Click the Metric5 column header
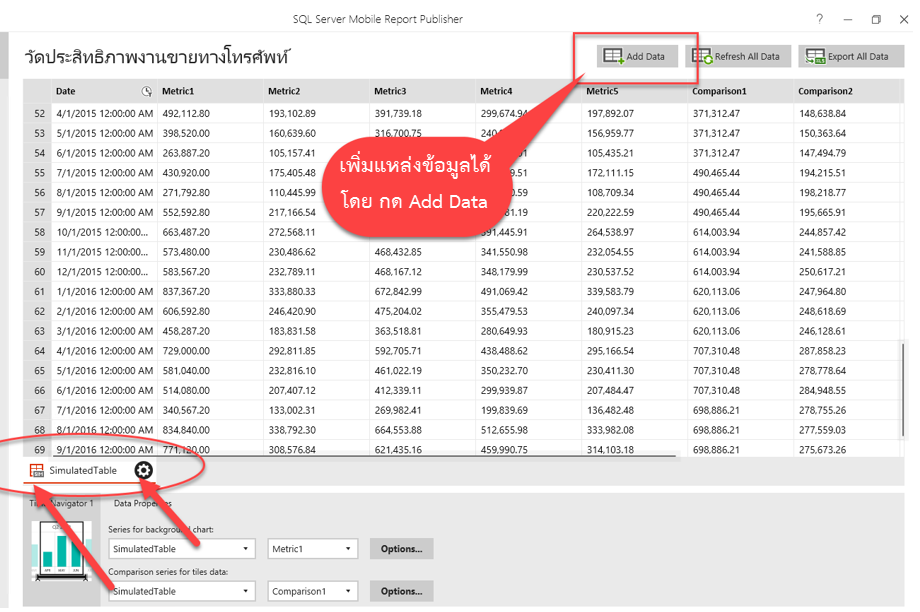920x612 pixels. pos(605,91)
